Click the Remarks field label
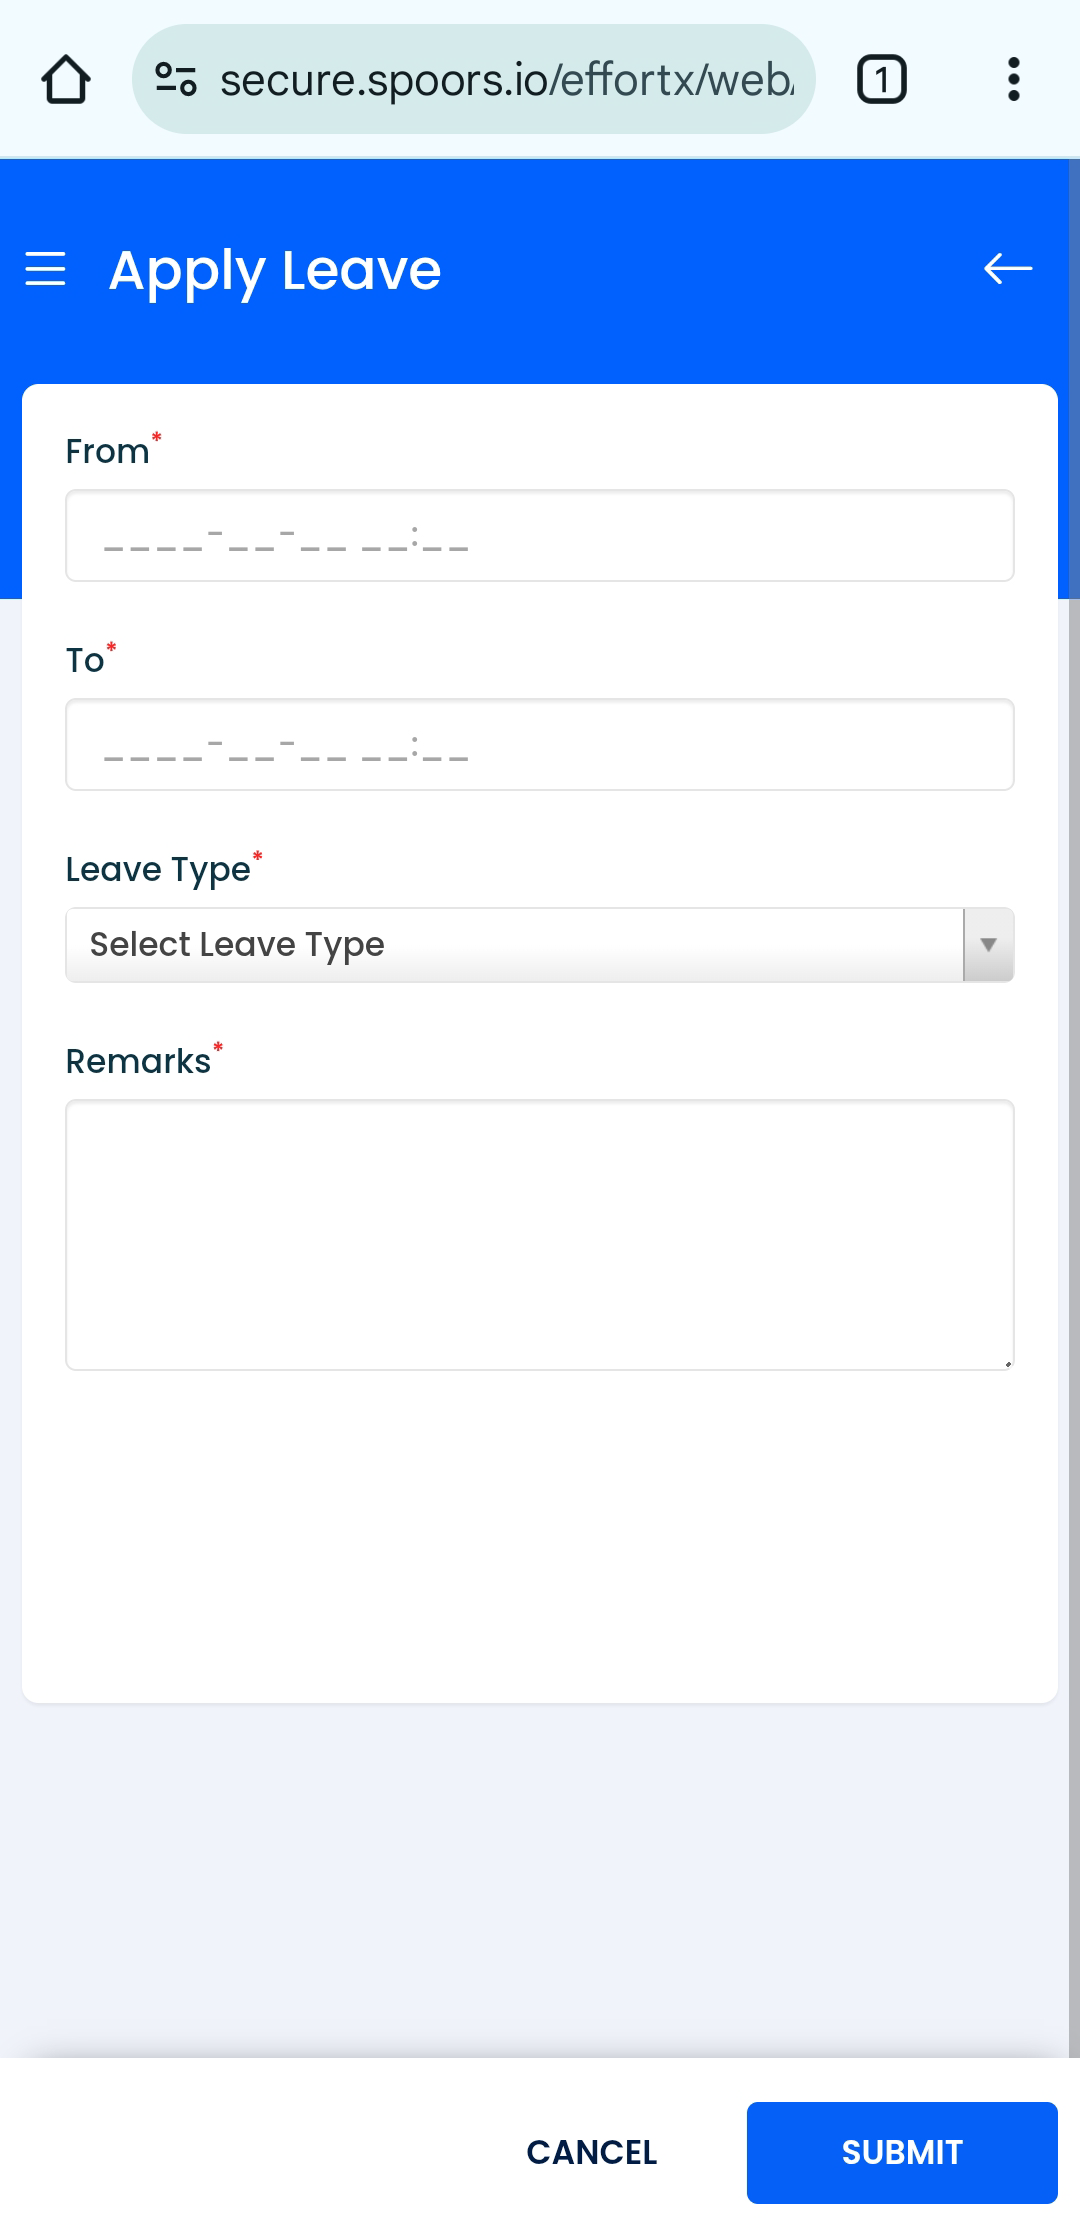The image size is (1080, 2233). coord(139,1062)
